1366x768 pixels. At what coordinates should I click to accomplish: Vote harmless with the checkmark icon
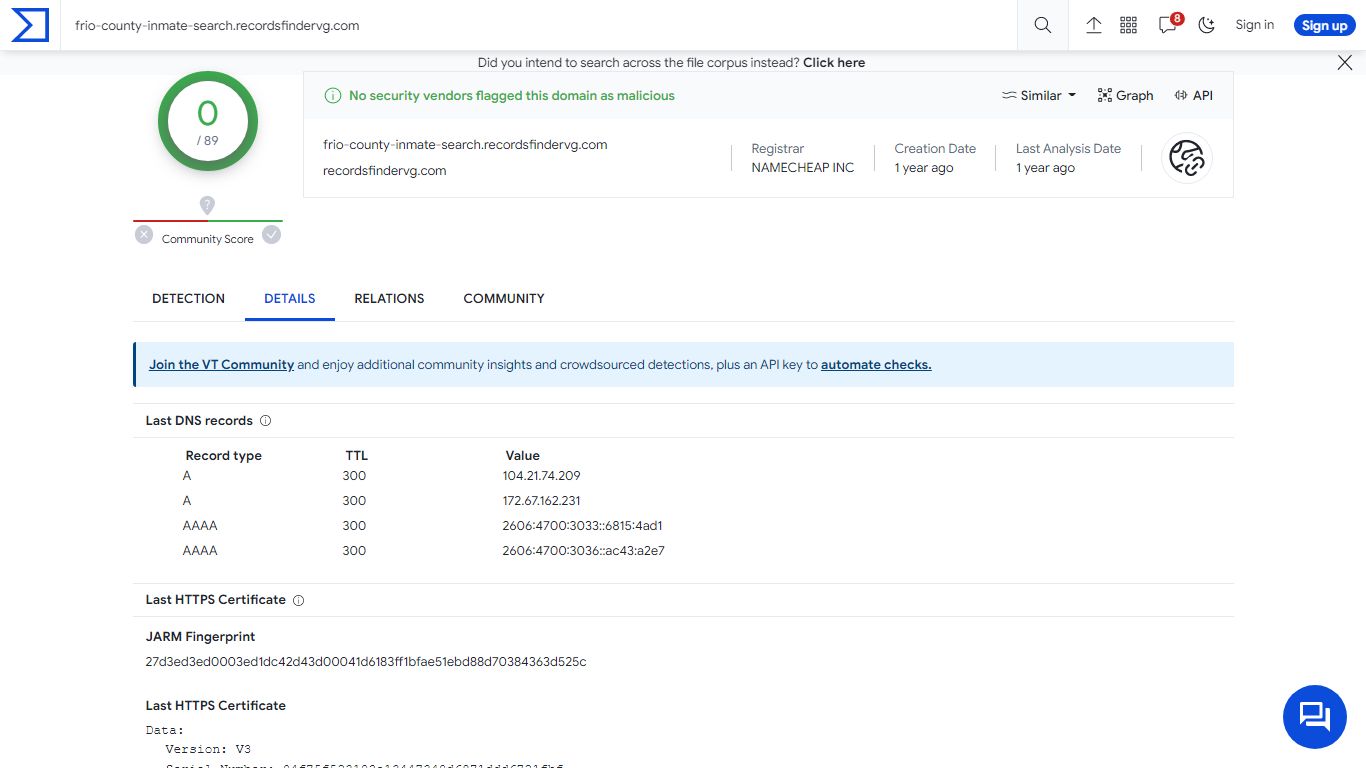[271, 235]
